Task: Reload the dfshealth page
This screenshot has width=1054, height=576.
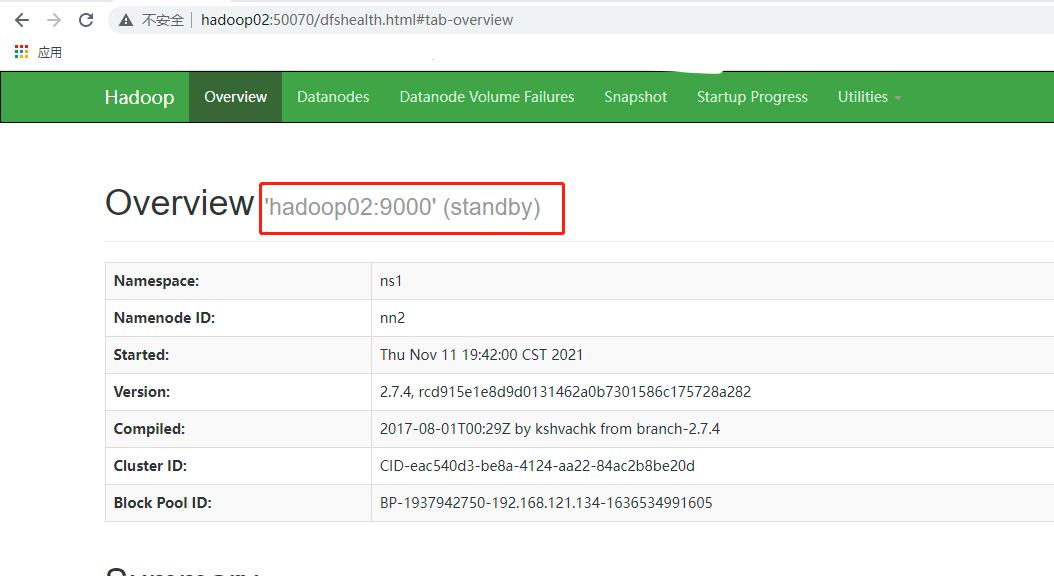Action: [x=86, y=19]
